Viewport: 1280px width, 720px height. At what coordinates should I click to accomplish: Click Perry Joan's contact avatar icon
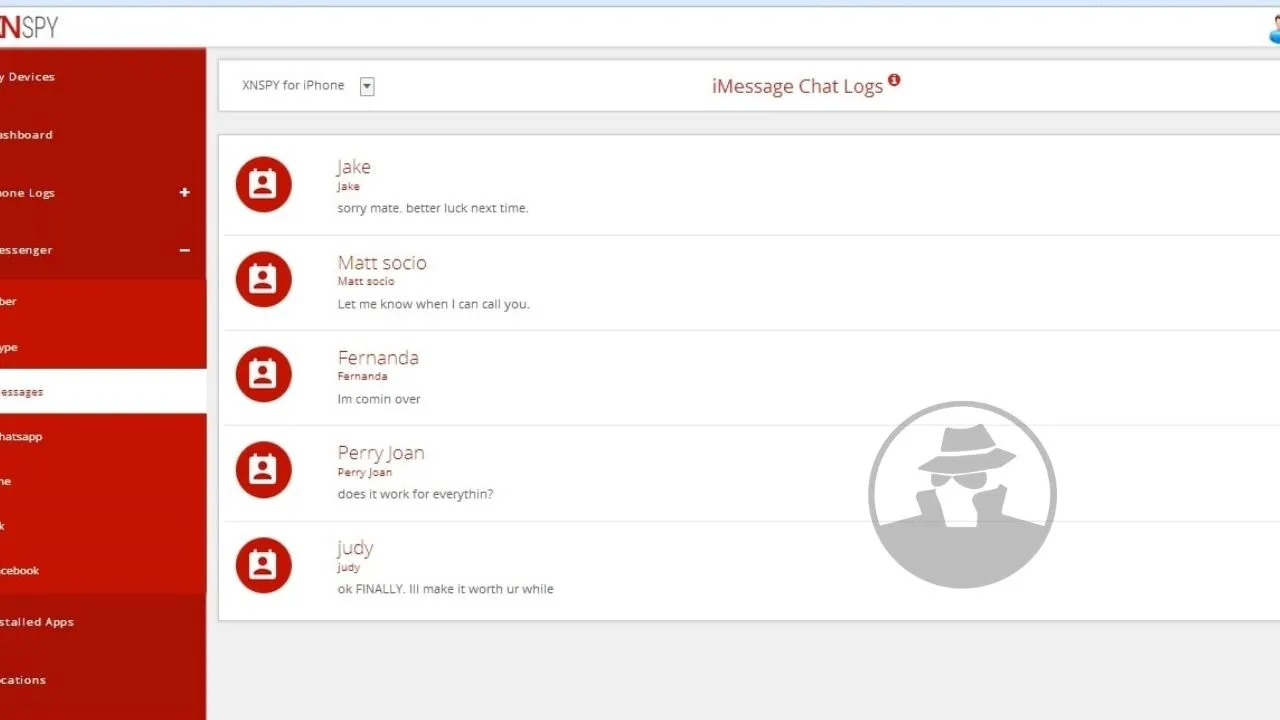click(x=263, y=470)
